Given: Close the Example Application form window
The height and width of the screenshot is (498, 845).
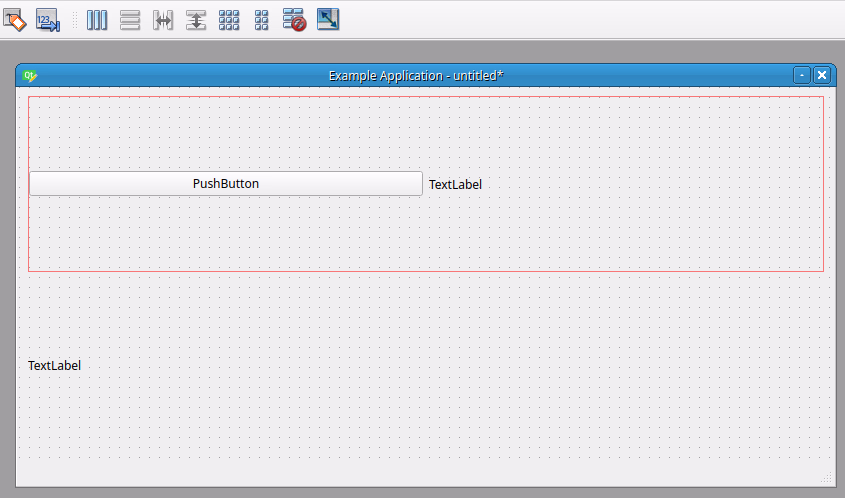Looking at the screenshot, I should [822, 75].
